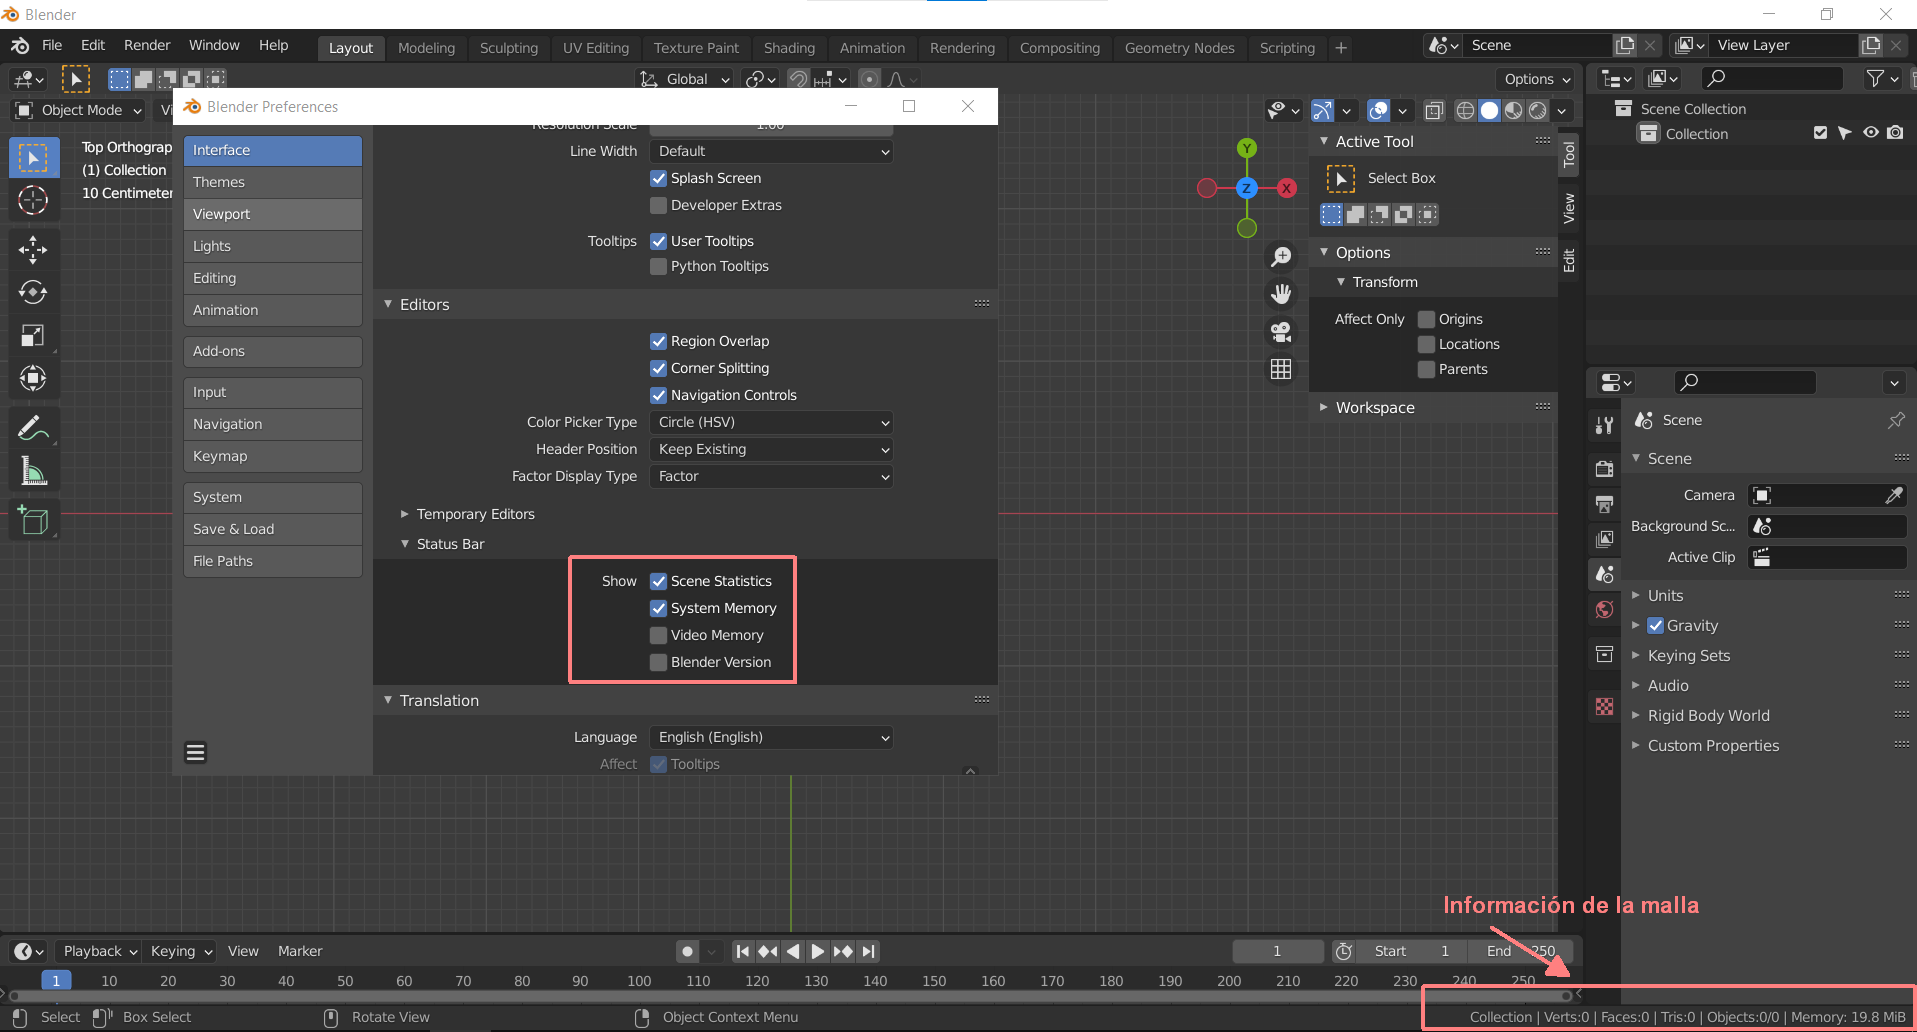Open the File menu
This screenshot has width=1917, height=1032.
52,45
